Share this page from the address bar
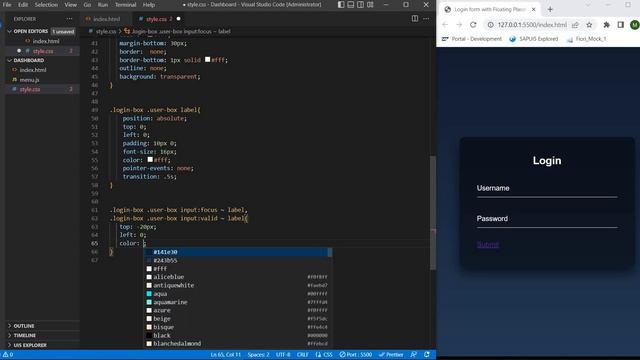The width and height of the screenshot is (640, 360). pos(575,25)
